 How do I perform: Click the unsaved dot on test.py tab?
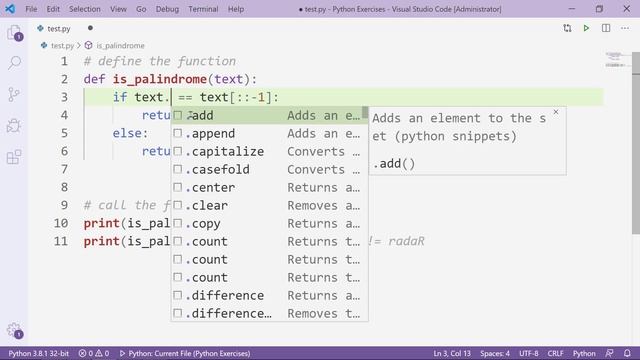click(90, 28)
